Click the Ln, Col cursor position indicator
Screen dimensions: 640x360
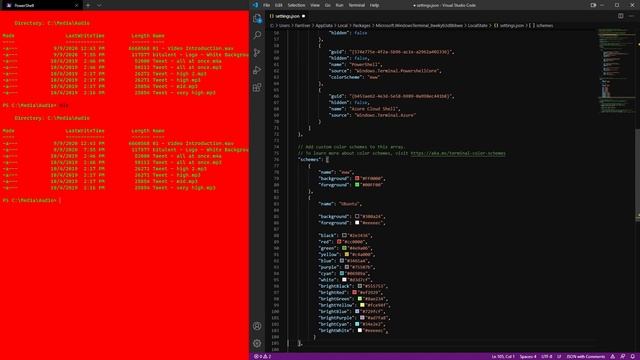coord(503,356)
